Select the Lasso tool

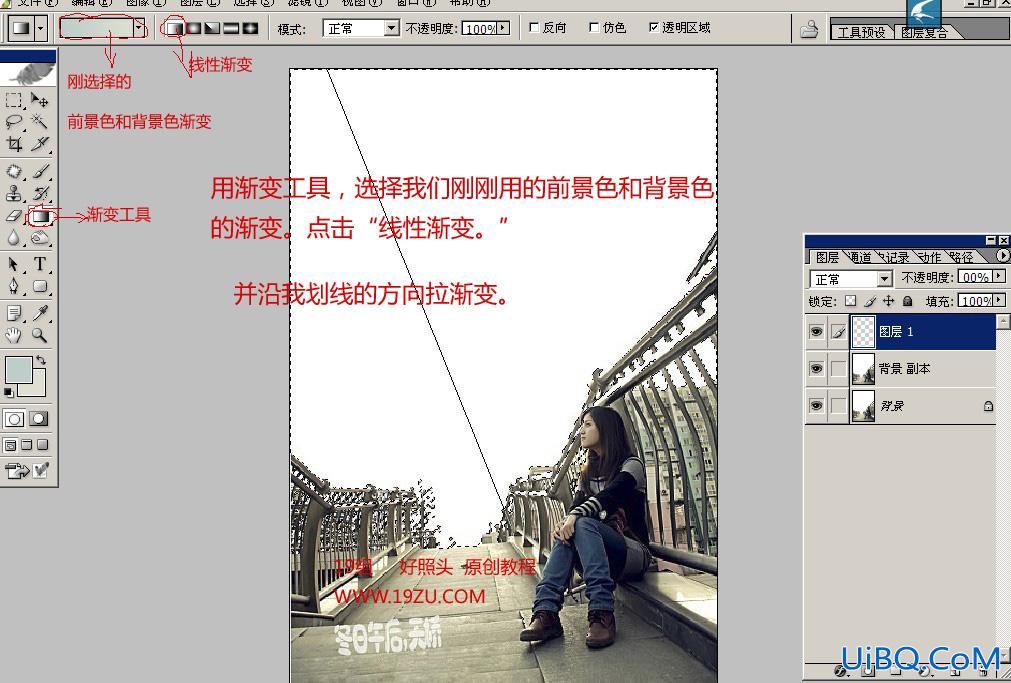coord(14,121)
